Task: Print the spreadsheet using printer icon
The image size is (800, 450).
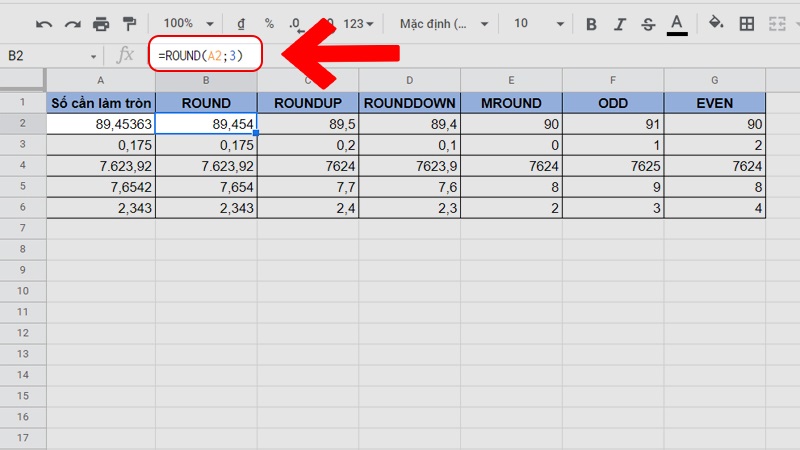Action: (101, 23)
